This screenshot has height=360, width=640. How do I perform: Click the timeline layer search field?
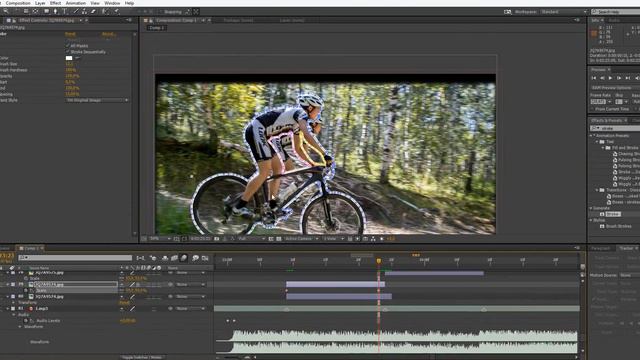(x=75, y=258)
